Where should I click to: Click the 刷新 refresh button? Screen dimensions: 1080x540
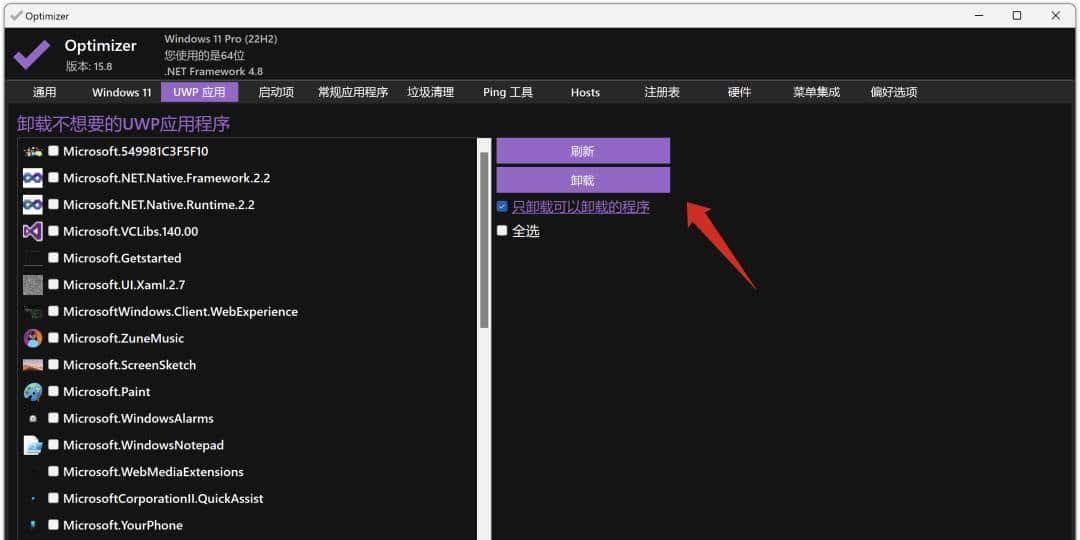583,151
